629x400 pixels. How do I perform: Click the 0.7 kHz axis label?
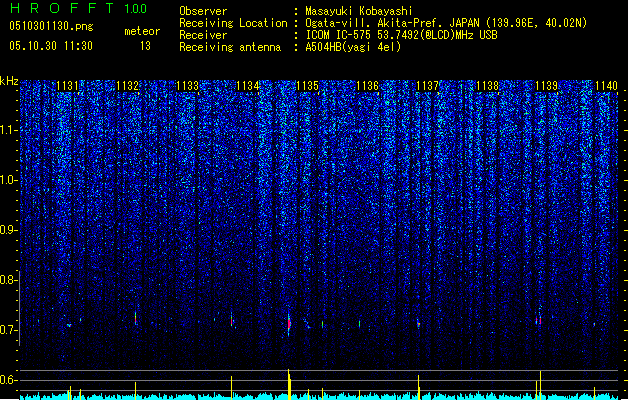8,330
